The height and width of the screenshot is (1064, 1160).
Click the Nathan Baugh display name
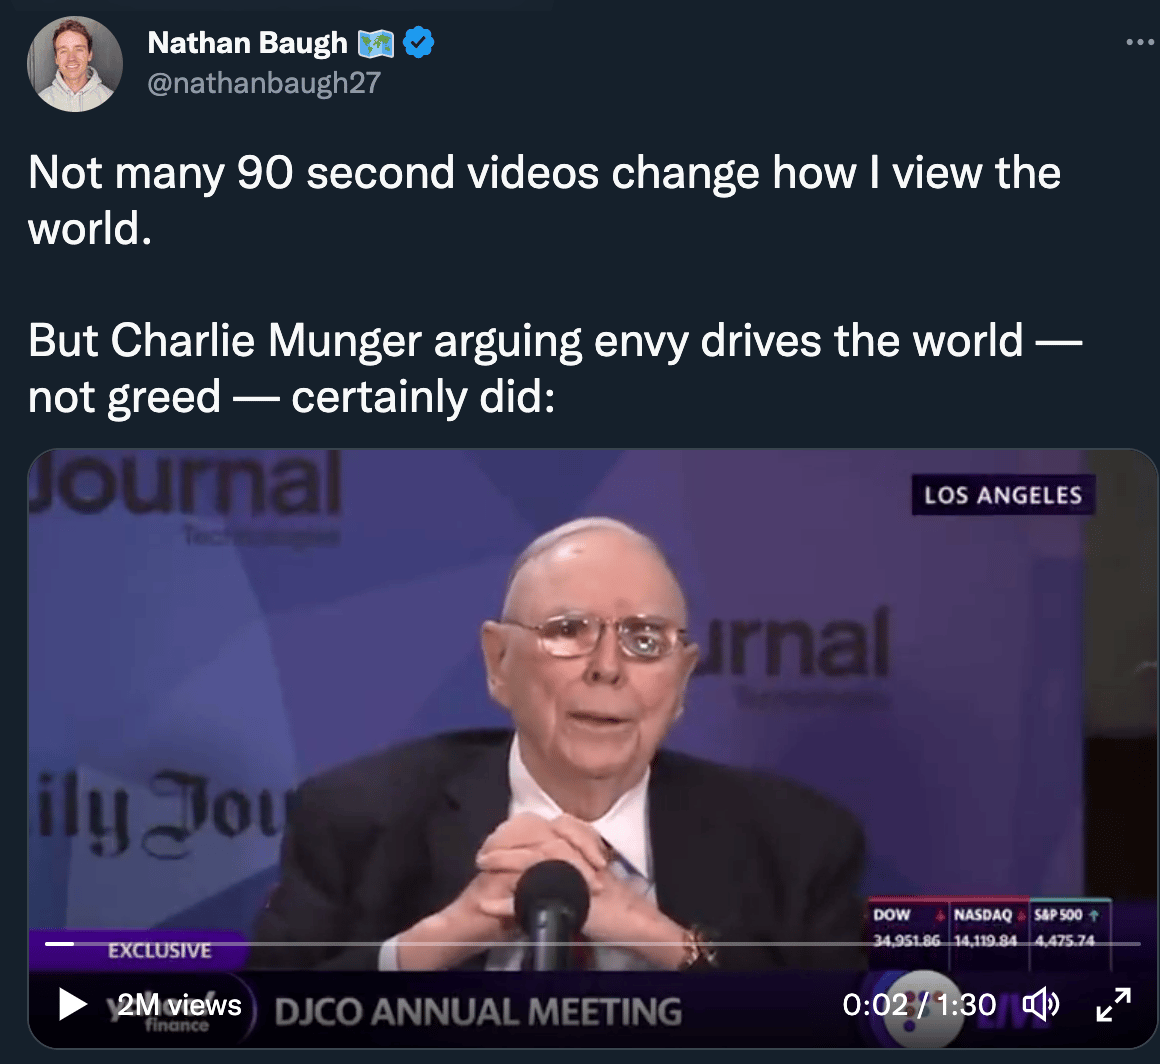pos(247,43)
